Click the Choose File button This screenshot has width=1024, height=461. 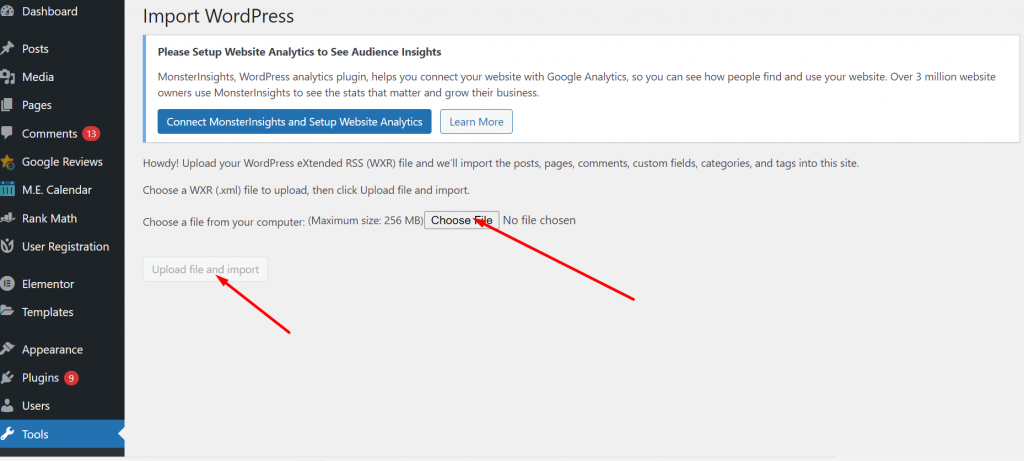[x=461, y=220]
